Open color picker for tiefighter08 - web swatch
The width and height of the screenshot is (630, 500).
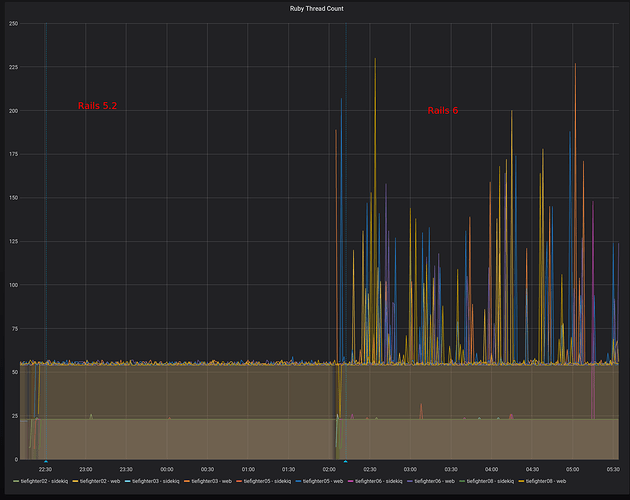(521, 481)
